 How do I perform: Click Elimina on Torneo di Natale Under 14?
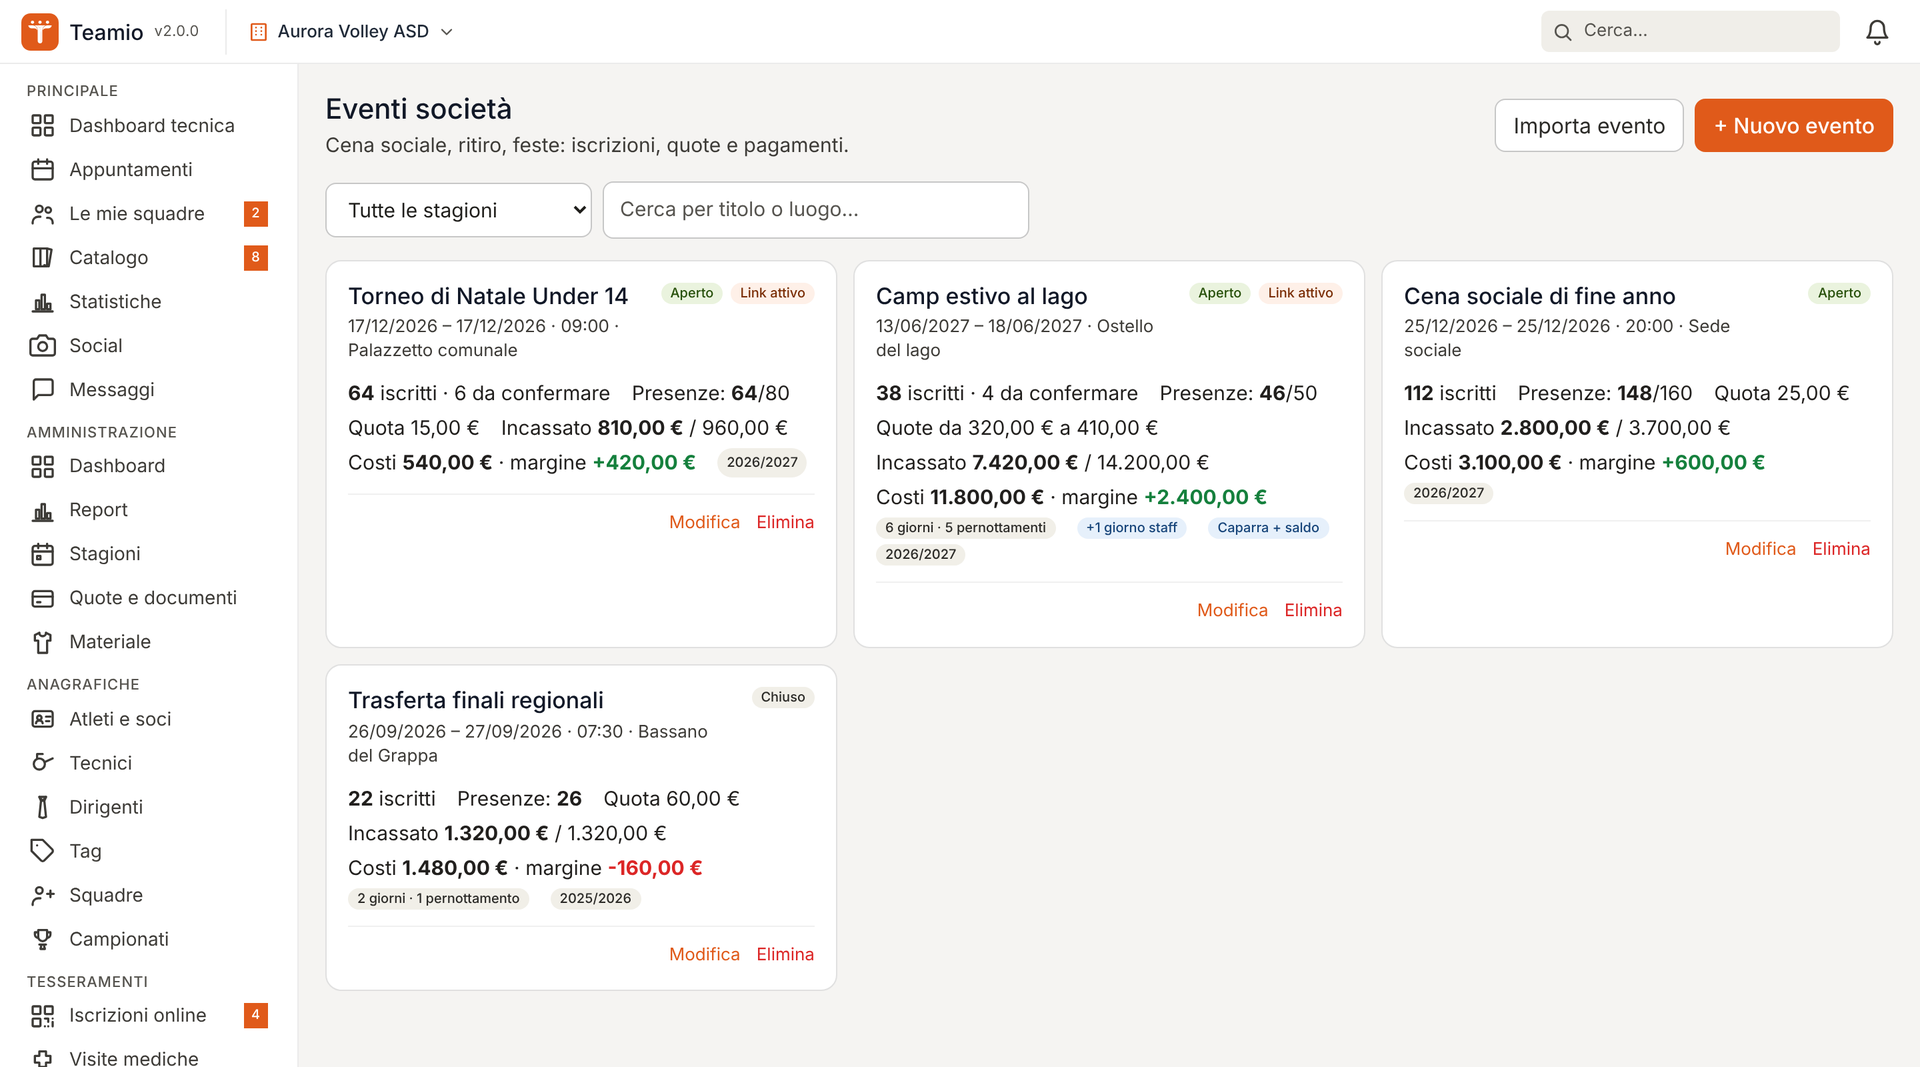[785, 522]
